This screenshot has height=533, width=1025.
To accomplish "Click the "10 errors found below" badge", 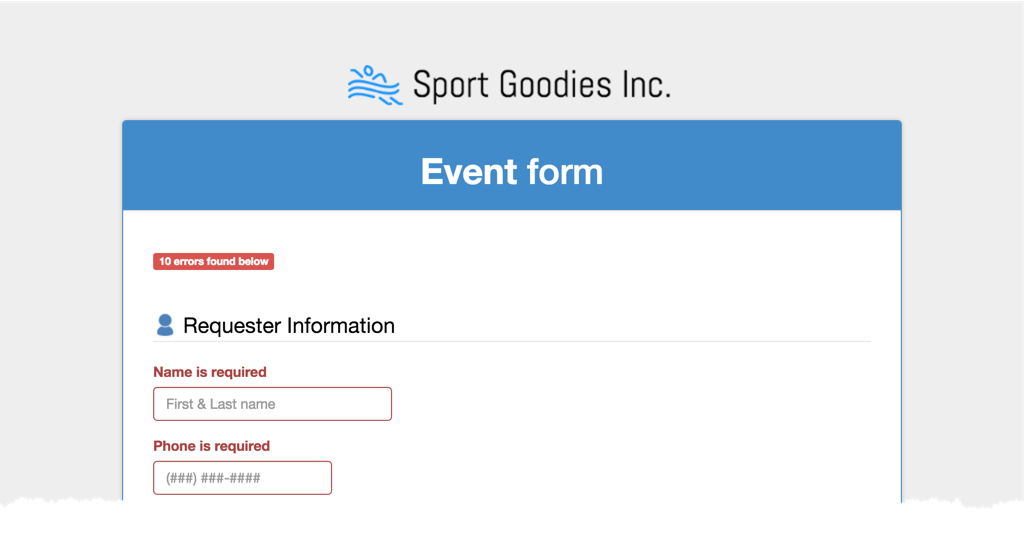I will (x=213, y=262).
